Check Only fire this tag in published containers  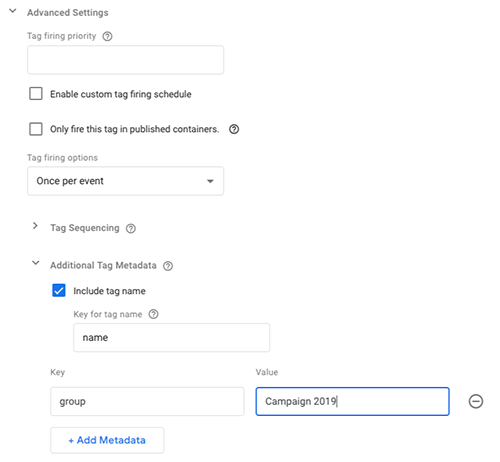tap(36, 129)
